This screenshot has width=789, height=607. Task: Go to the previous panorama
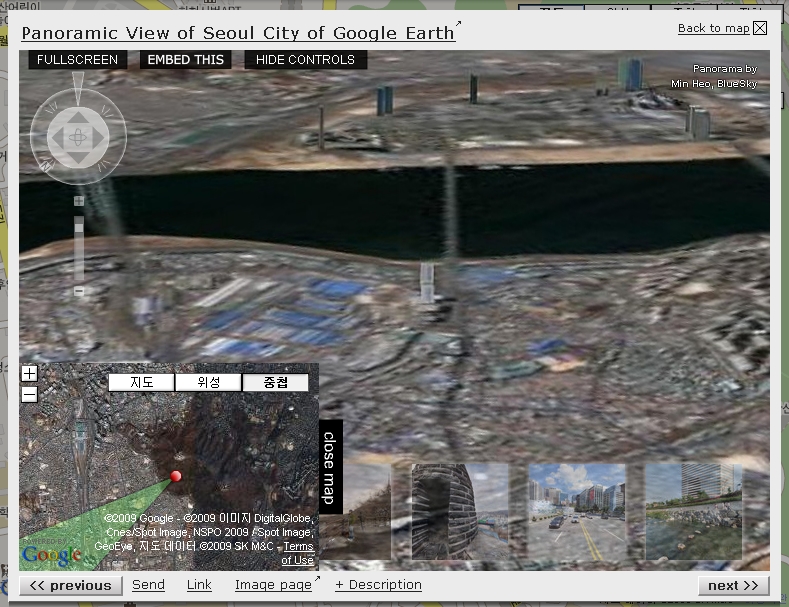[70, 586]
